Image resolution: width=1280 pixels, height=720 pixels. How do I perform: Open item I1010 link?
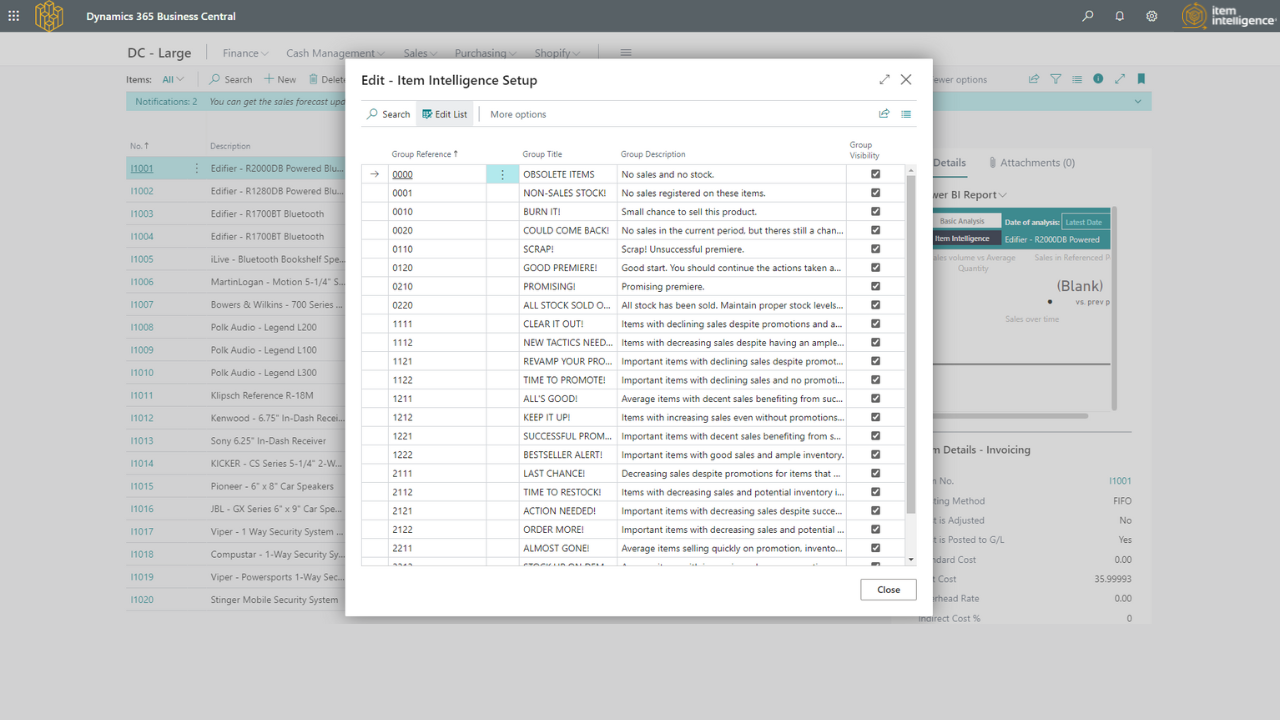tap(142, 373)
